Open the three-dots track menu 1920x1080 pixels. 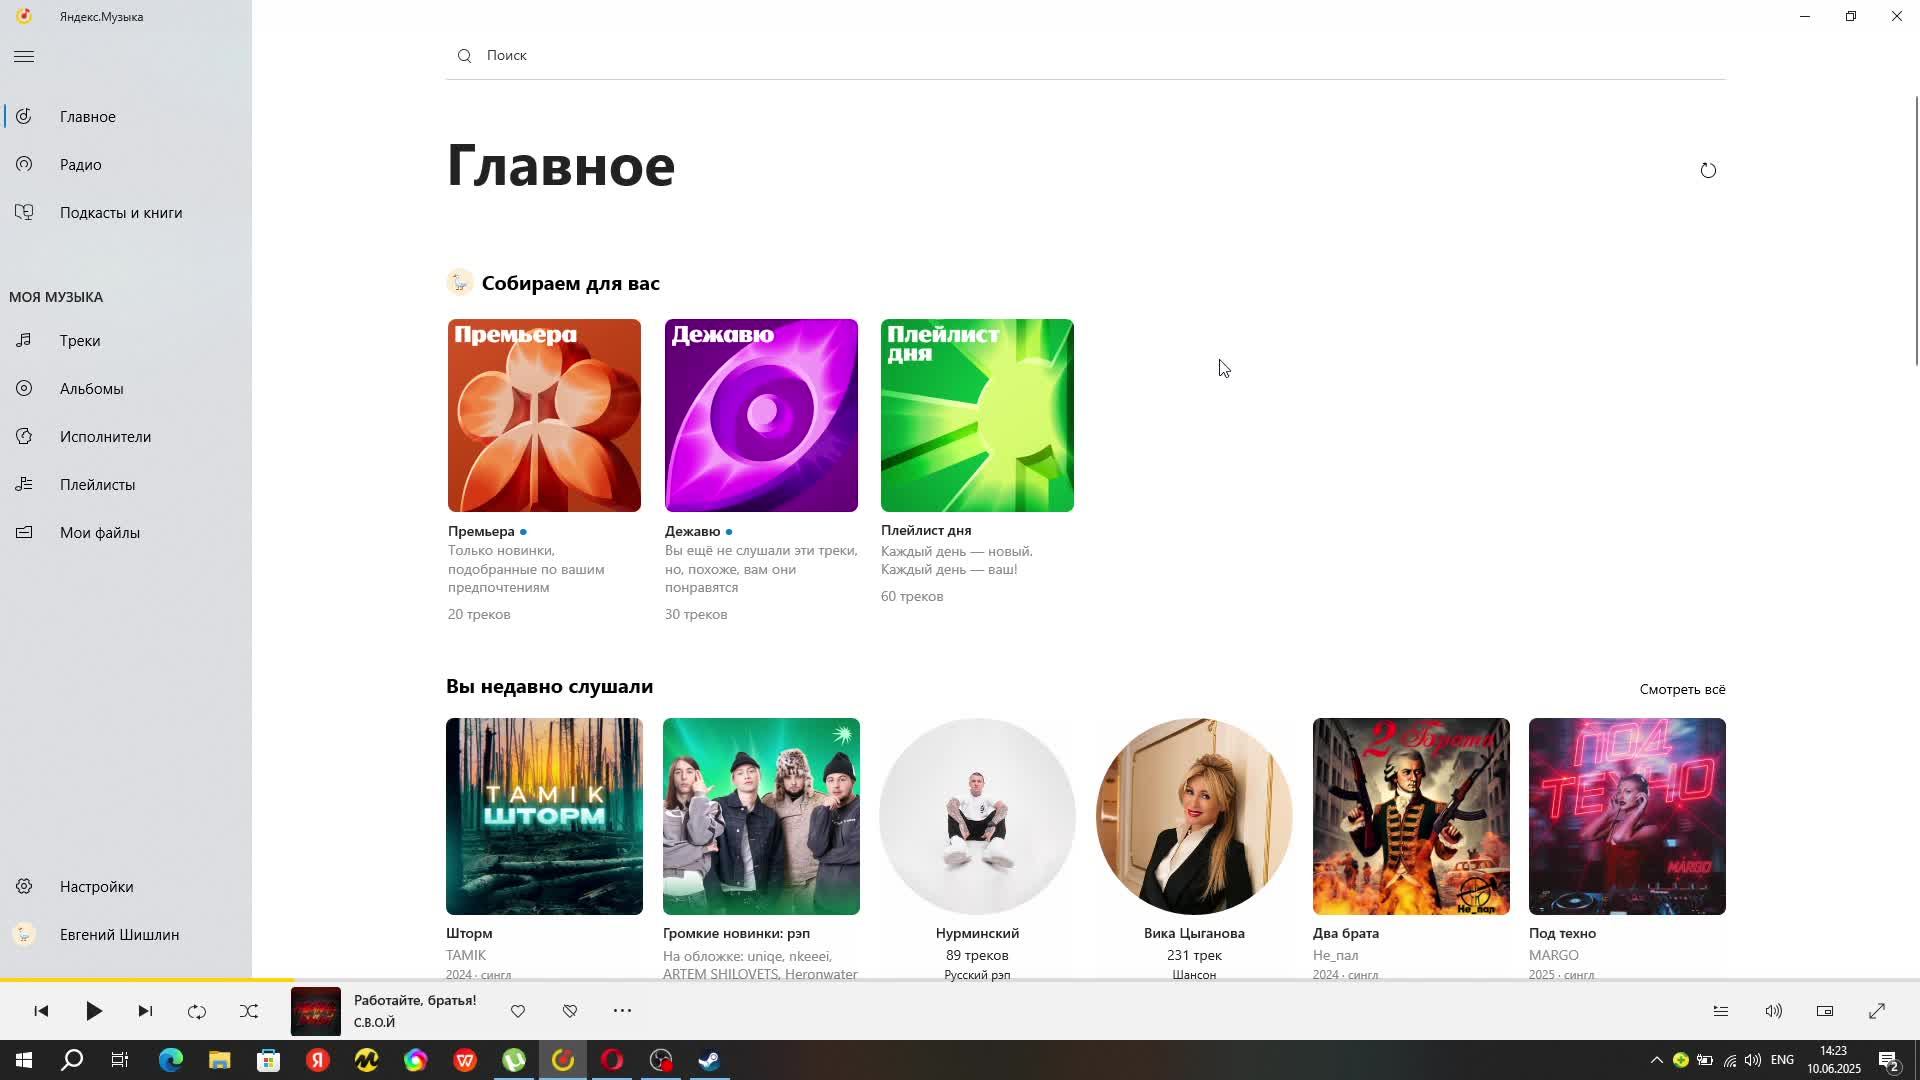[622, 1011]
